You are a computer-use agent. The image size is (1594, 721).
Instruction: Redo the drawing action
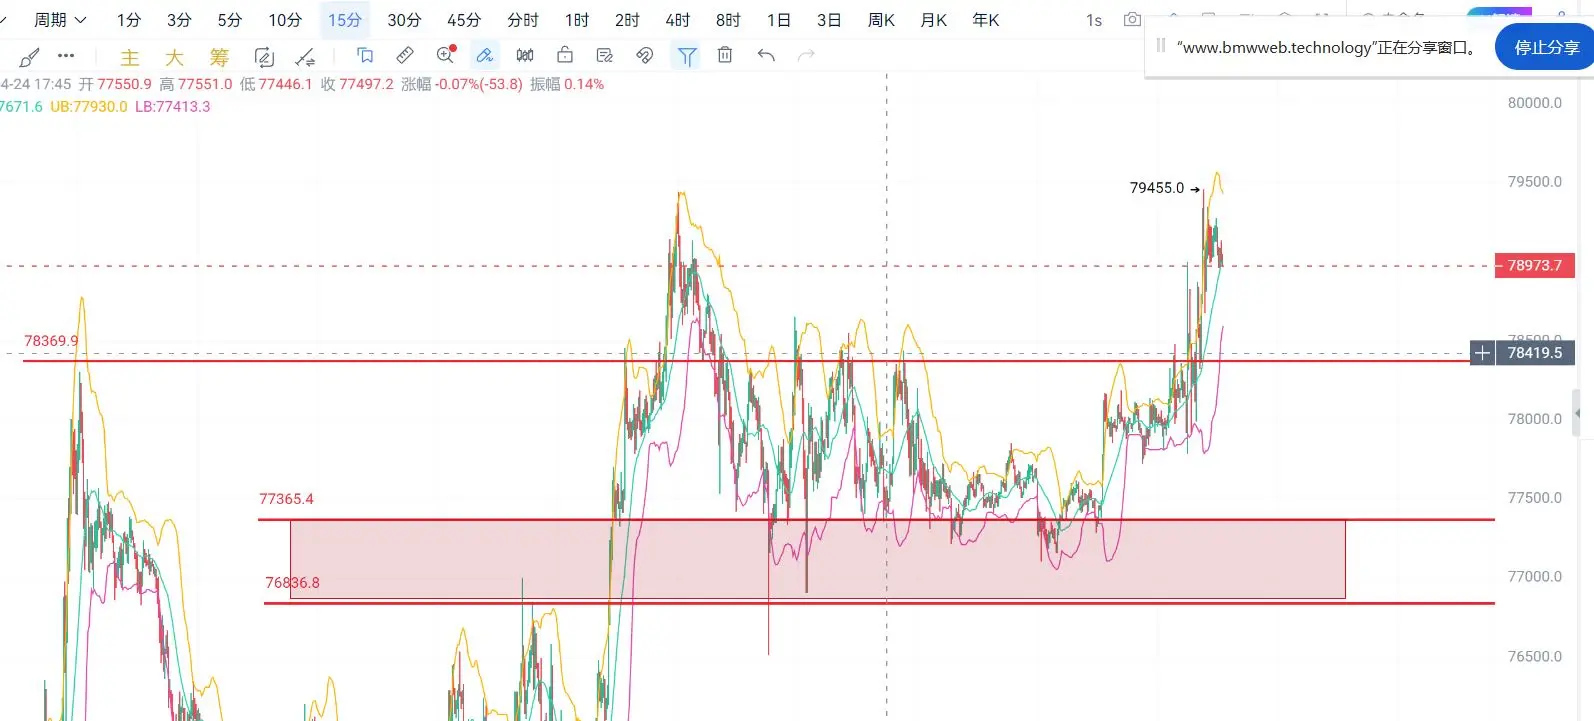click(806, 56)
